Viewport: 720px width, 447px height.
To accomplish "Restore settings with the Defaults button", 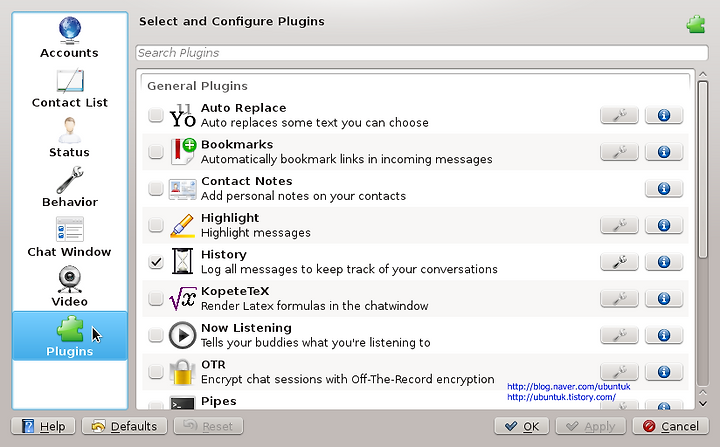I will click(x=124, y=426).
